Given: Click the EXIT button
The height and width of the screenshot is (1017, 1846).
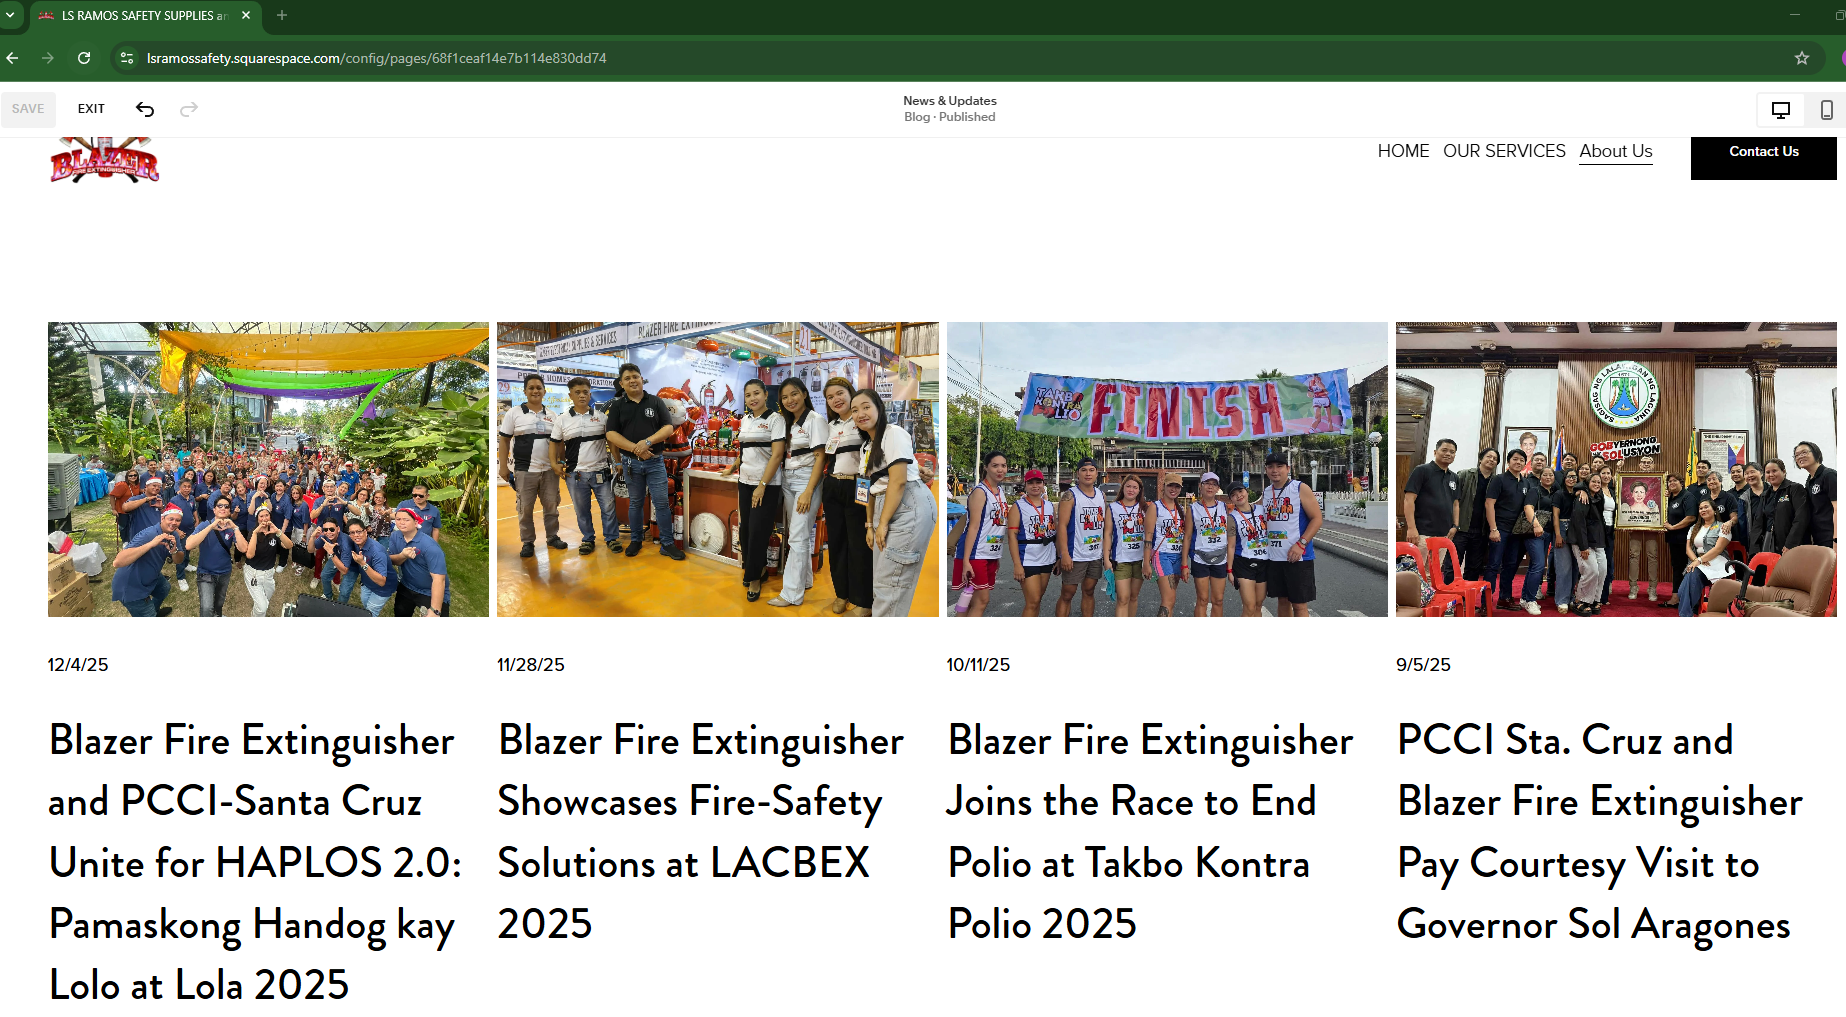Looking at the screenshot, I should pyautogui.click(x=91, y=109).
